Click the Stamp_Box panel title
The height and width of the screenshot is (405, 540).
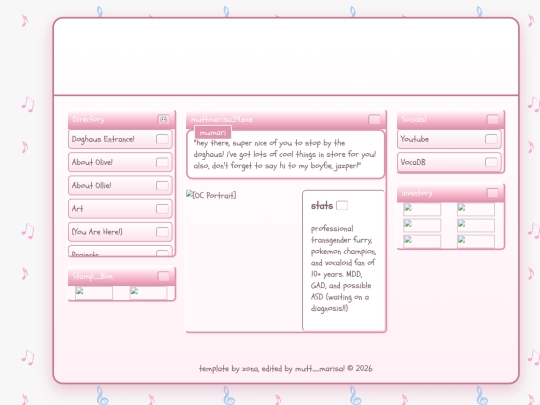[x=93, y=276]
